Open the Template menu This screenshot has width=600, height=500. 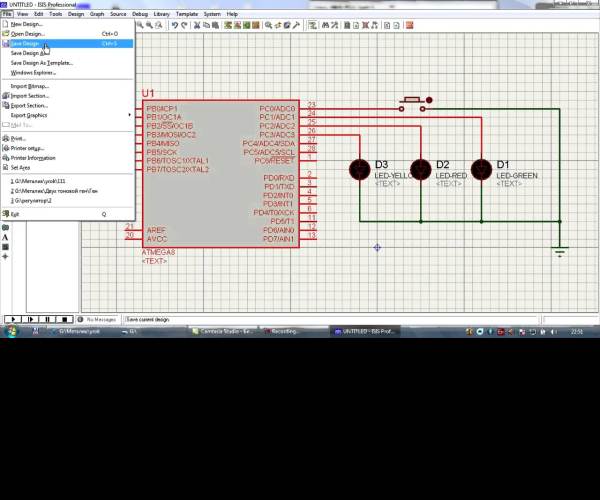coord(187,14)
